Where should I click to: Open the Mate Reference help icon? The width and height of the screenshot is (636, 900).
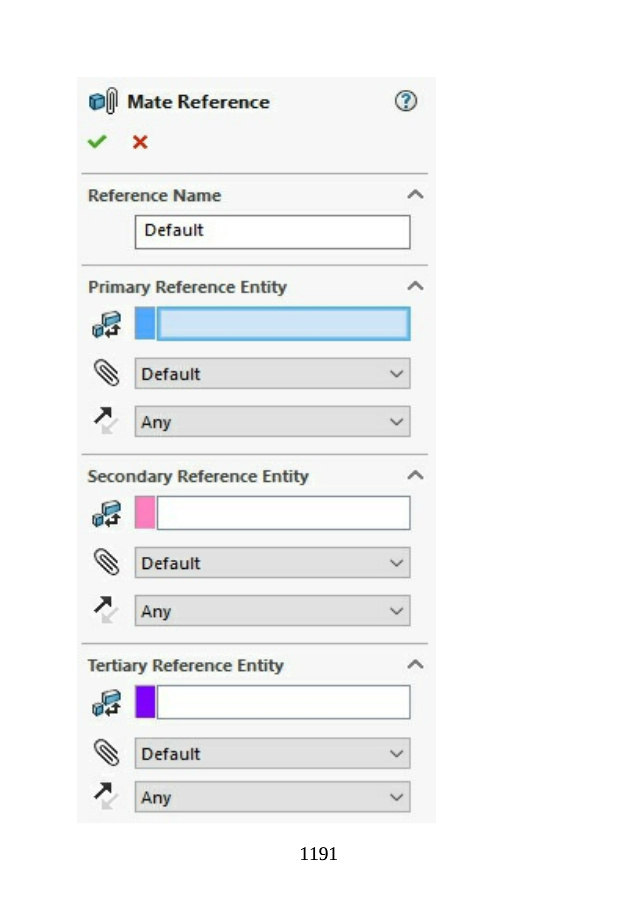click(405, 101)
